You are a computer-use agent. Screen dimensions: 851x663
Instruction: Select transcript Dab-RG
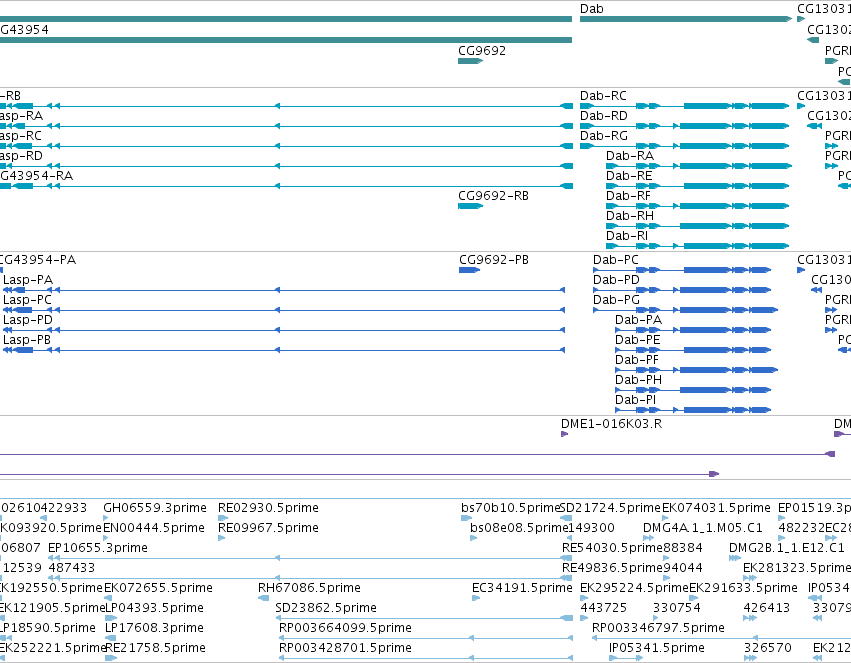[x=684, y=146]
